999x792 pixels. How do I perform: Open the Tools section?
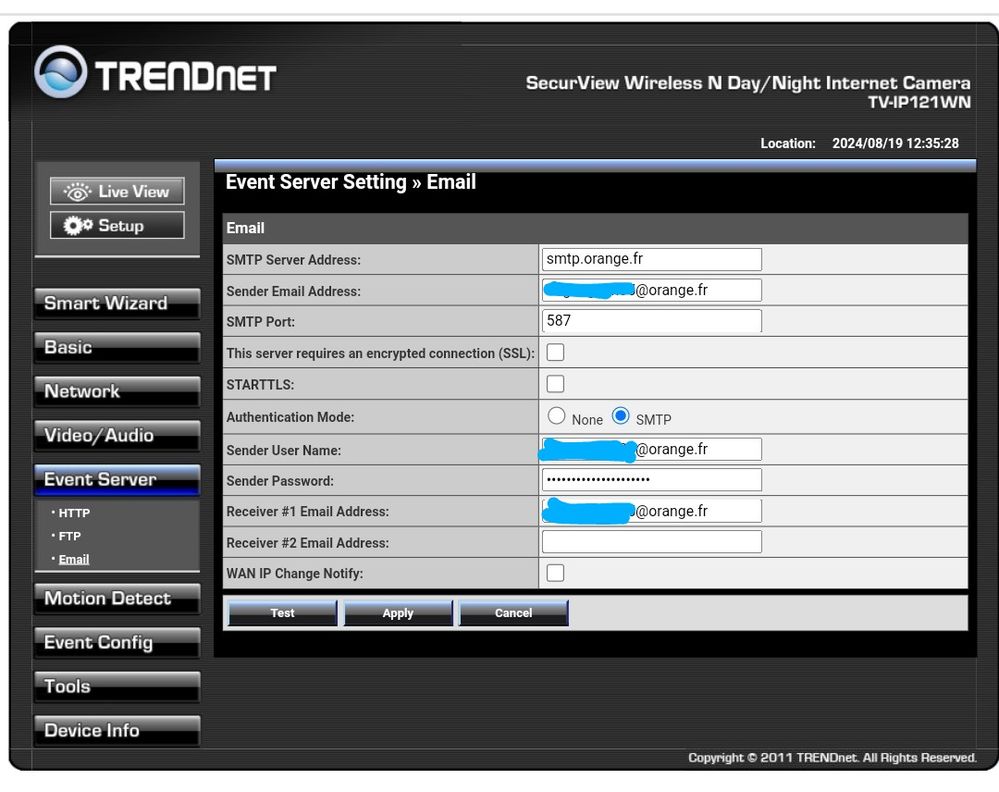(x=117, y=686)
